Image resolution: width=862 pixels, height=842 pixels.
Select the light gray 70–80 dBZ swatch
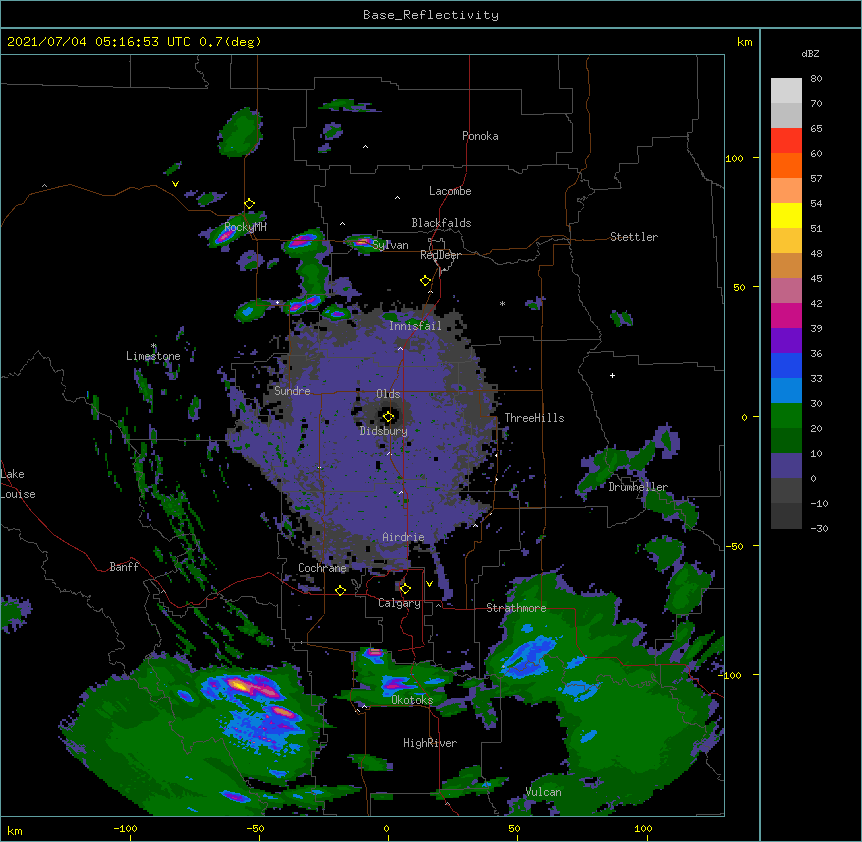(x=786, y=91)
